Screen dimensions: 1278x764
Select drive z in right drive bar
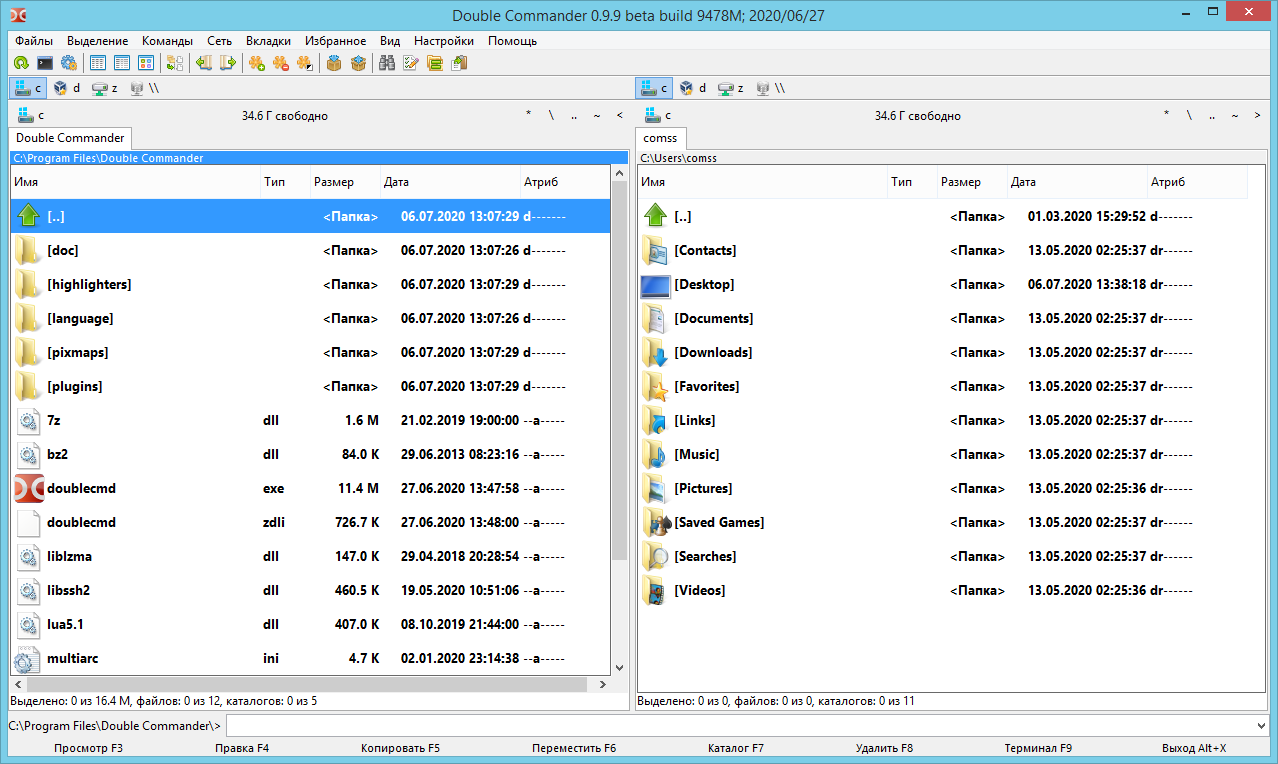coord(731,88)
